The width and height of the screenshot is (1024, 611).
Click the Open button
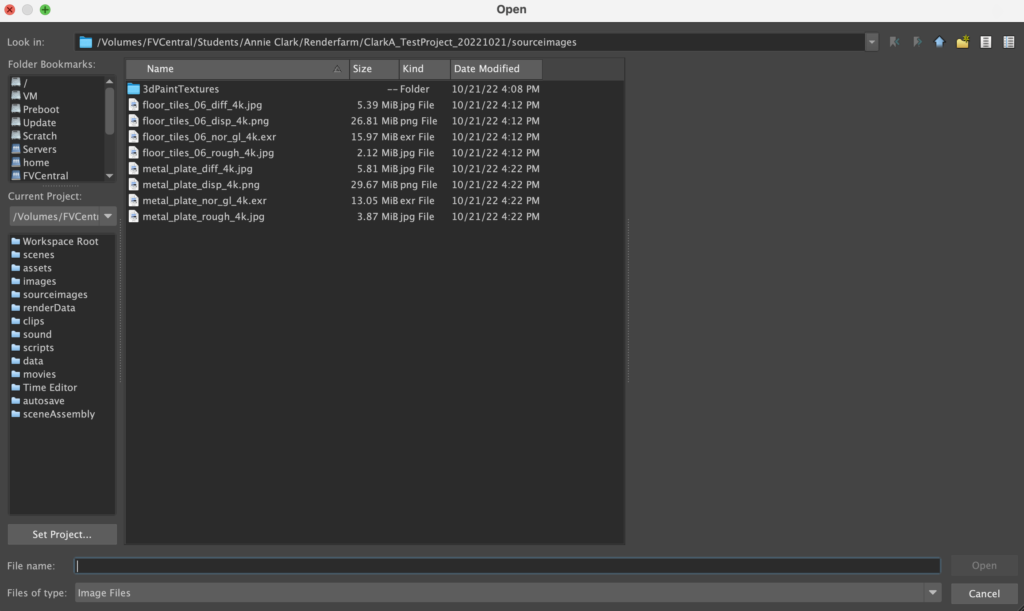coord(984,565)
